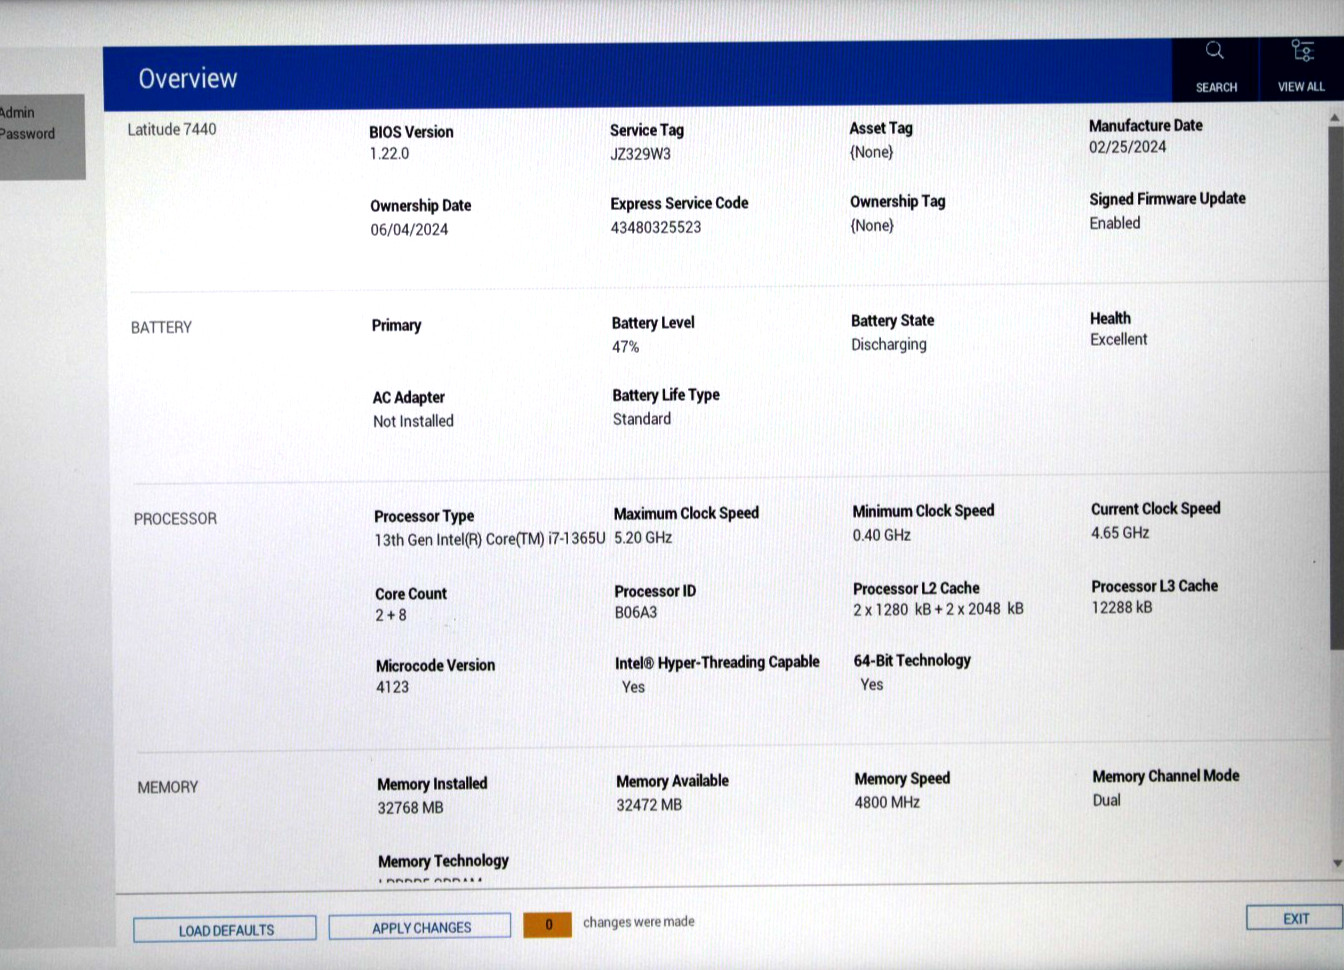Click the Ownership Date 06/04/2024
The height and width of the screenshot is (970, 1344).
point(409,230)
